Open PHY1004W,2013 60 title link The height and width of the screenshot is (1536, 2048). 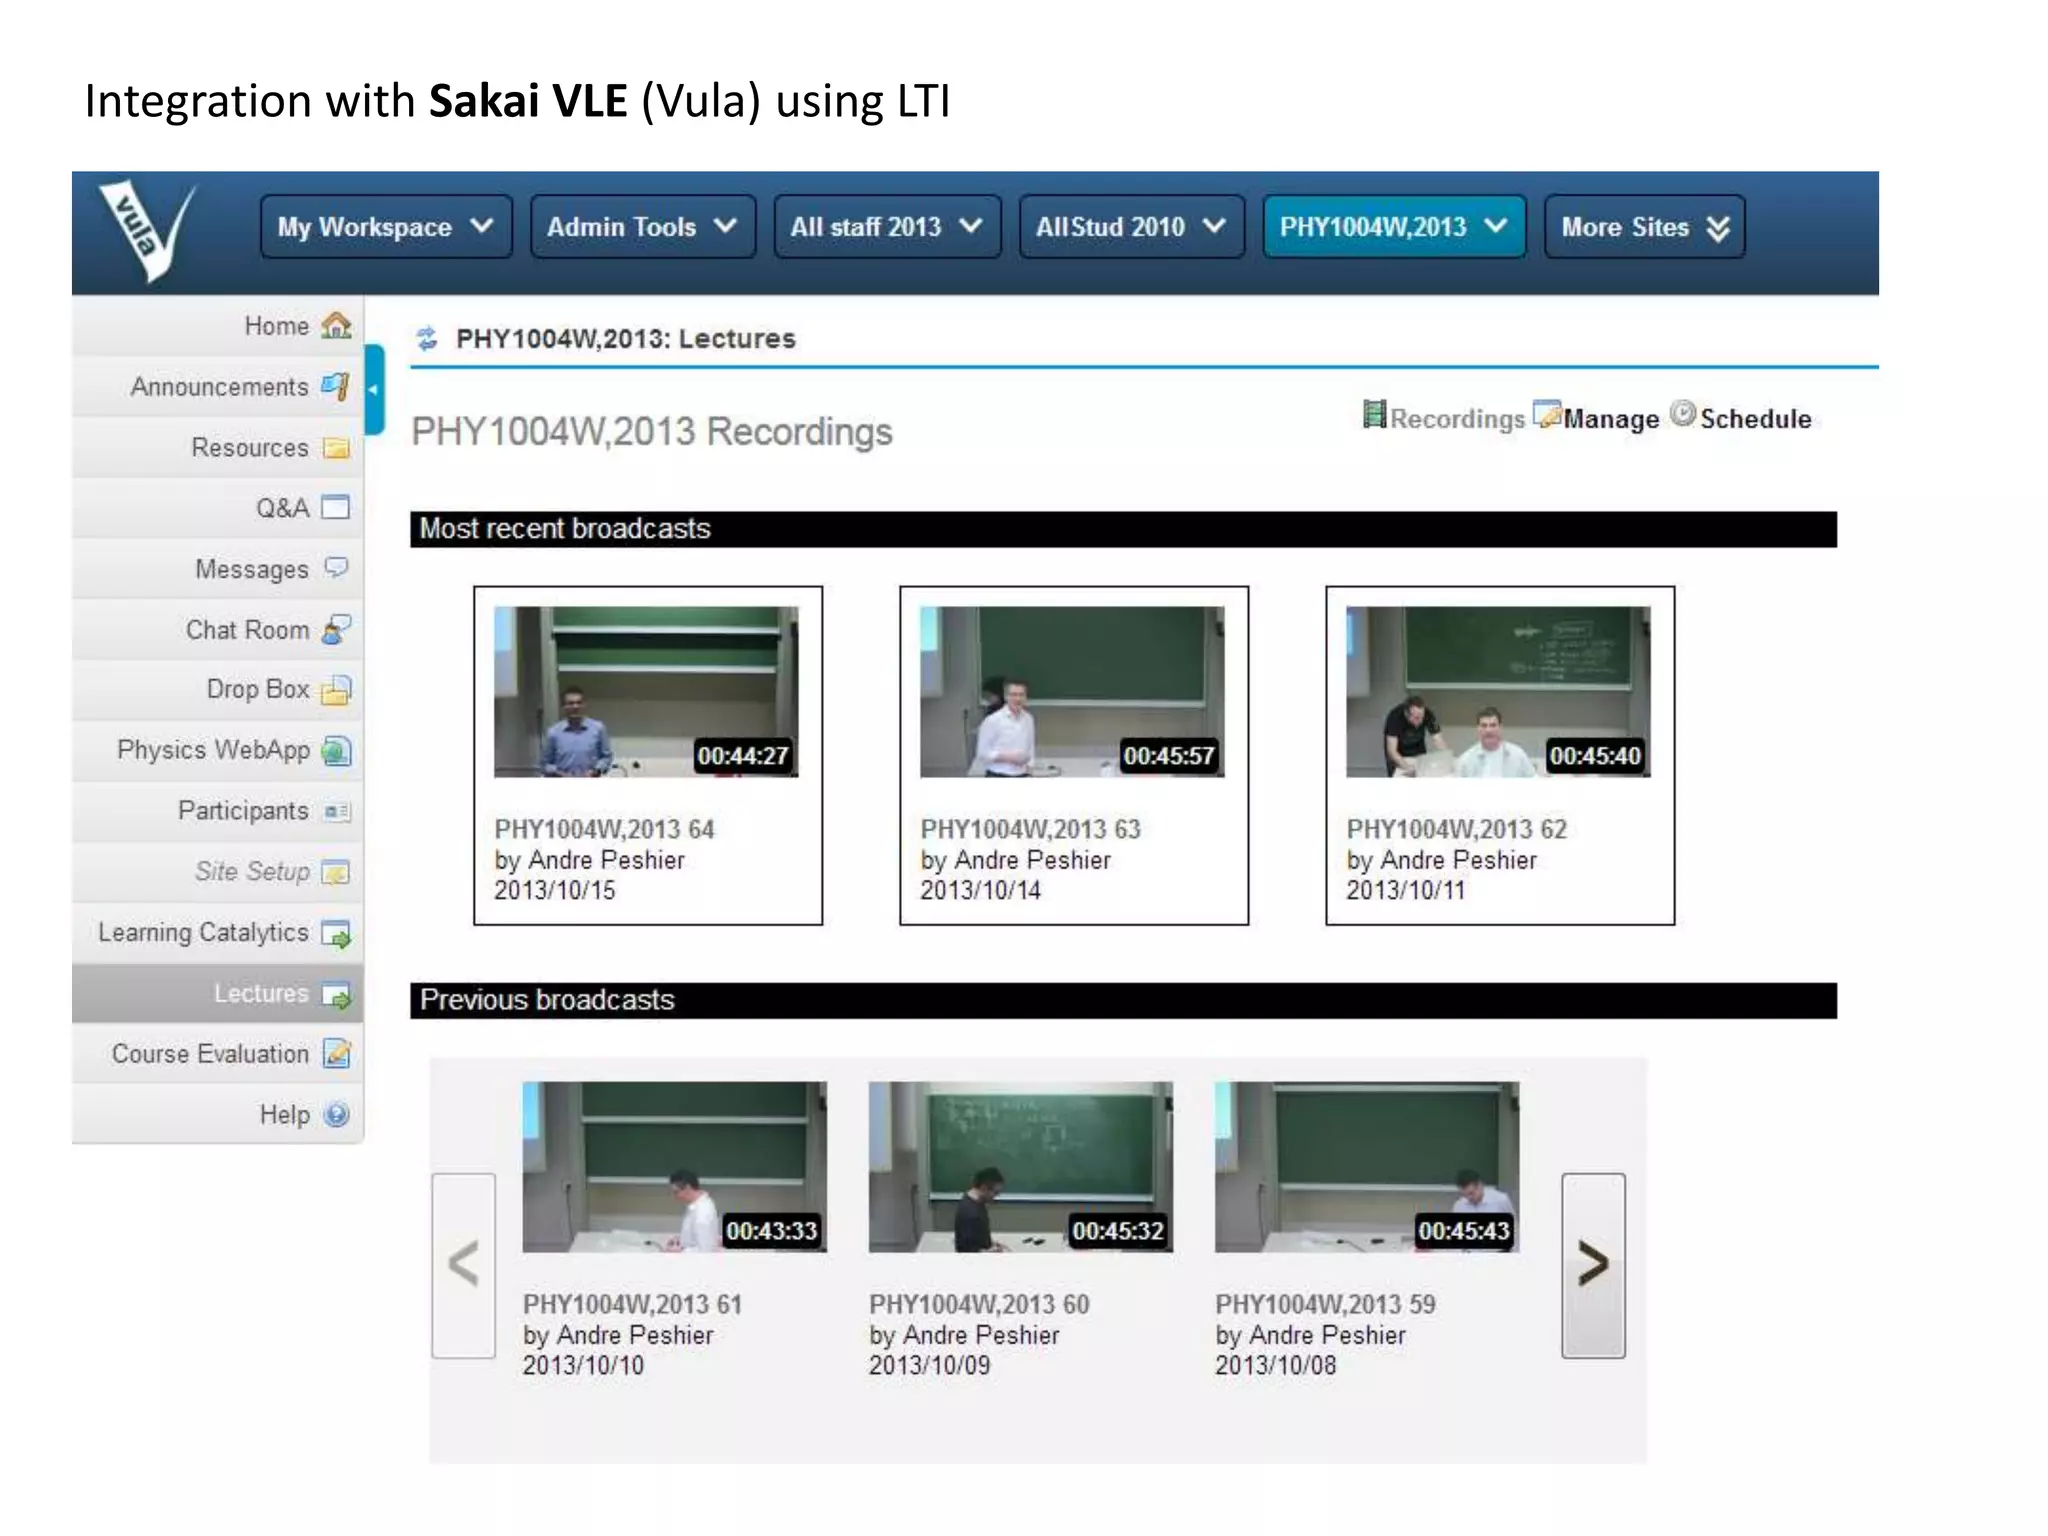coord(979,1304)
